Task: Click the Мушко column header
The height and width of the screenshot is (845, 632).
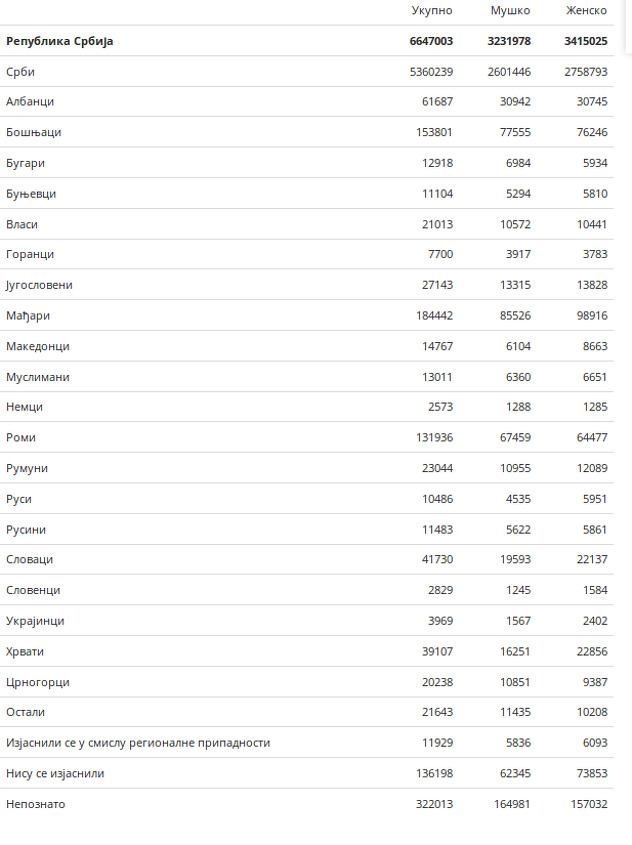Action: [510, 10]
